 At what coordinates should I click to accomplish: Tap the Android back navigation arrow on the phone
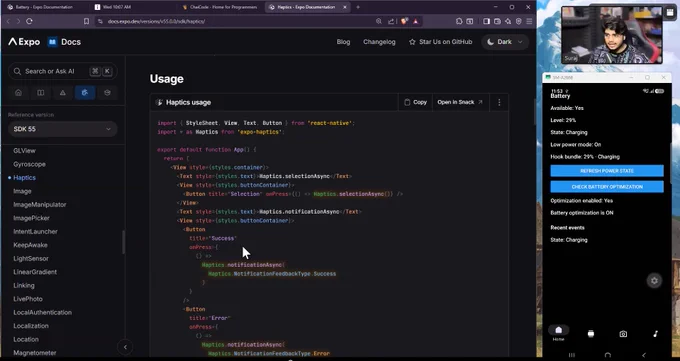644,355
